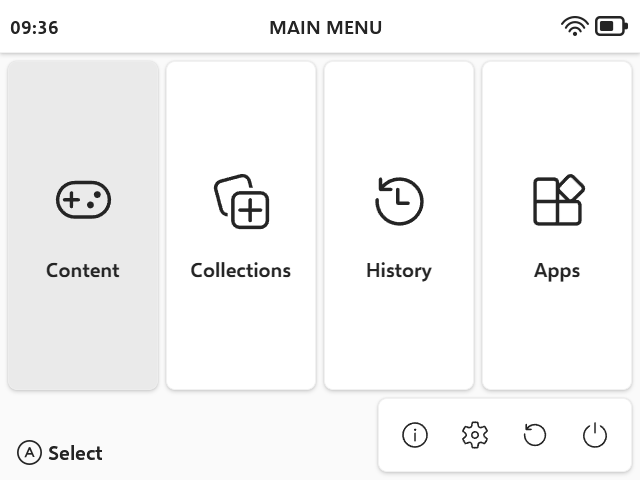This screenshot has height=480, width=640.
Task: Click the battery indicator icon
Action: (x=610, y=27)
